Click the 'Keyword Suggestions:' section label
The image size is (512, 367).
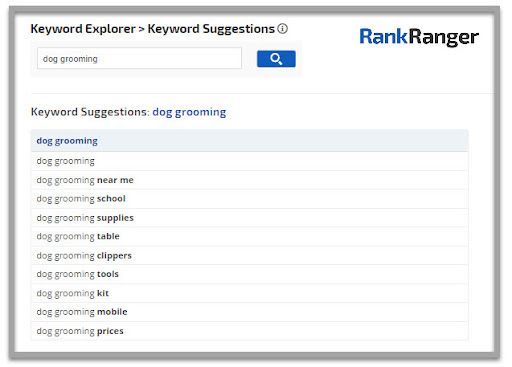pyautogui.click(x=90, y=112)
